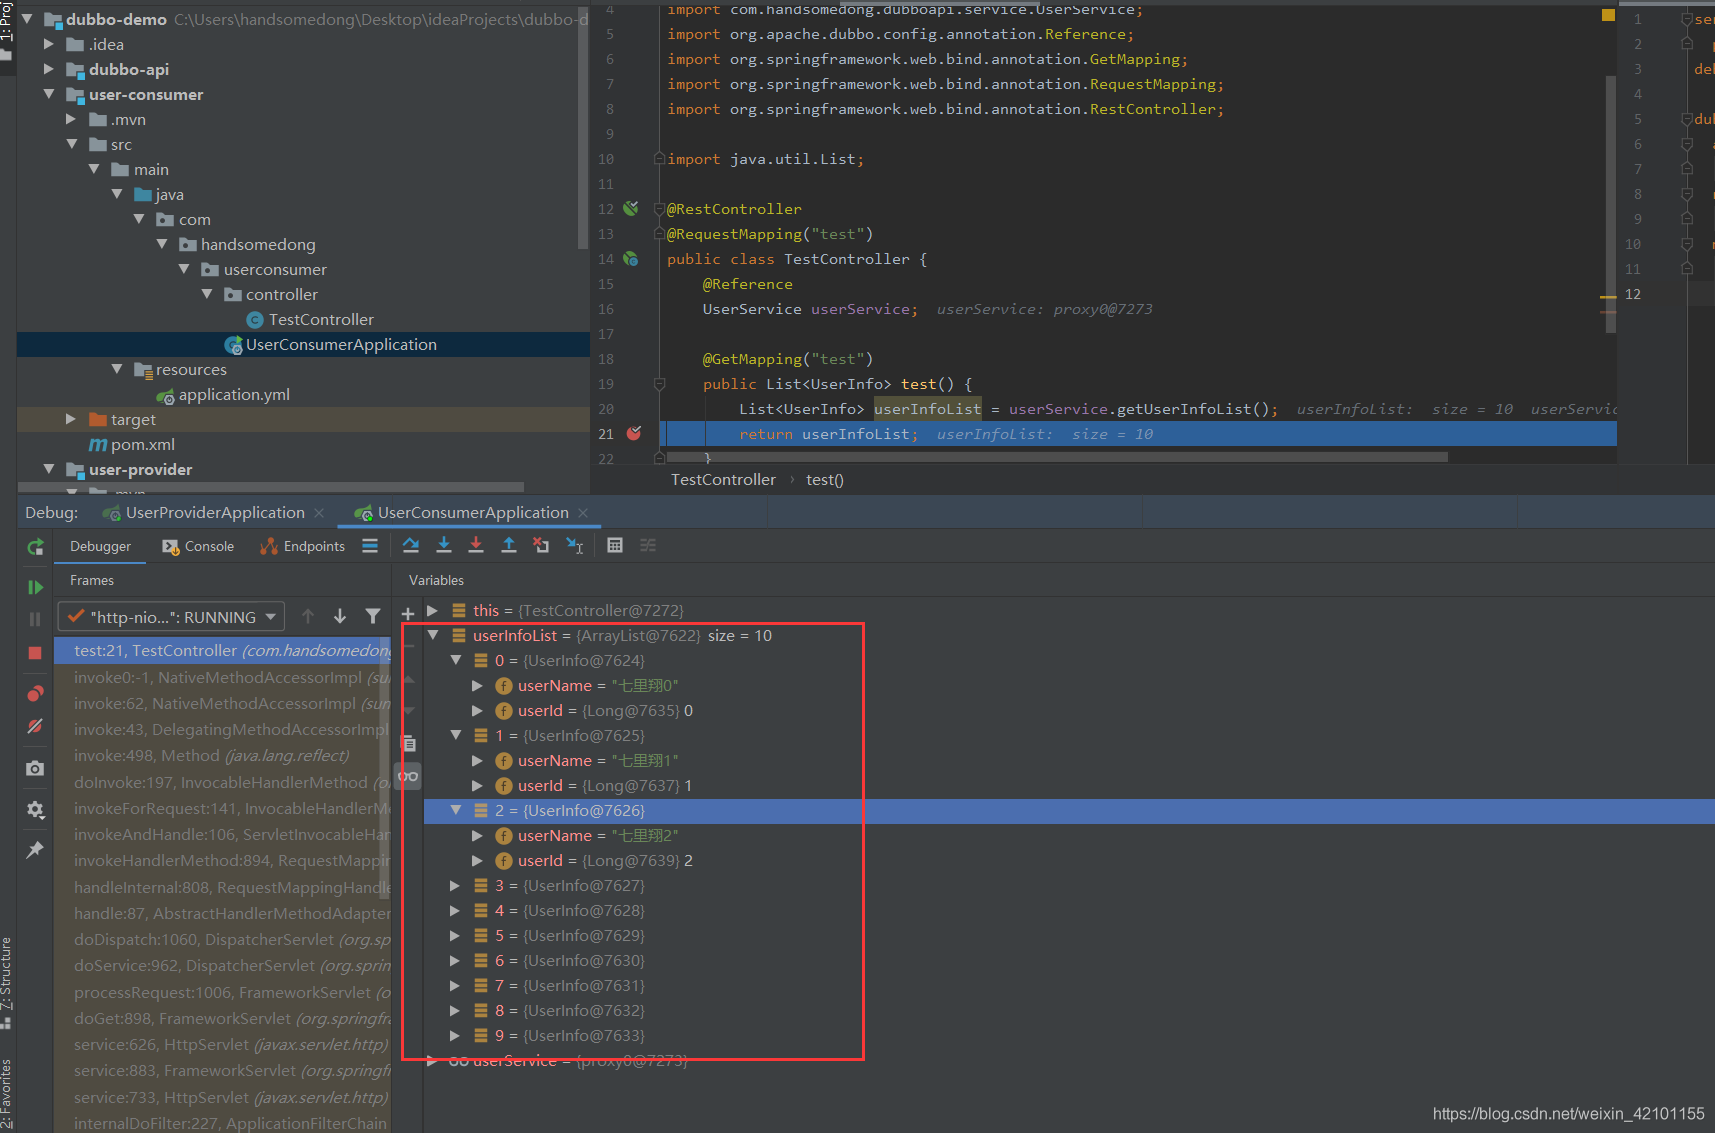Click TestController breadcrumb
Screen dimensions: 1715x1133
tap(723, 480)
